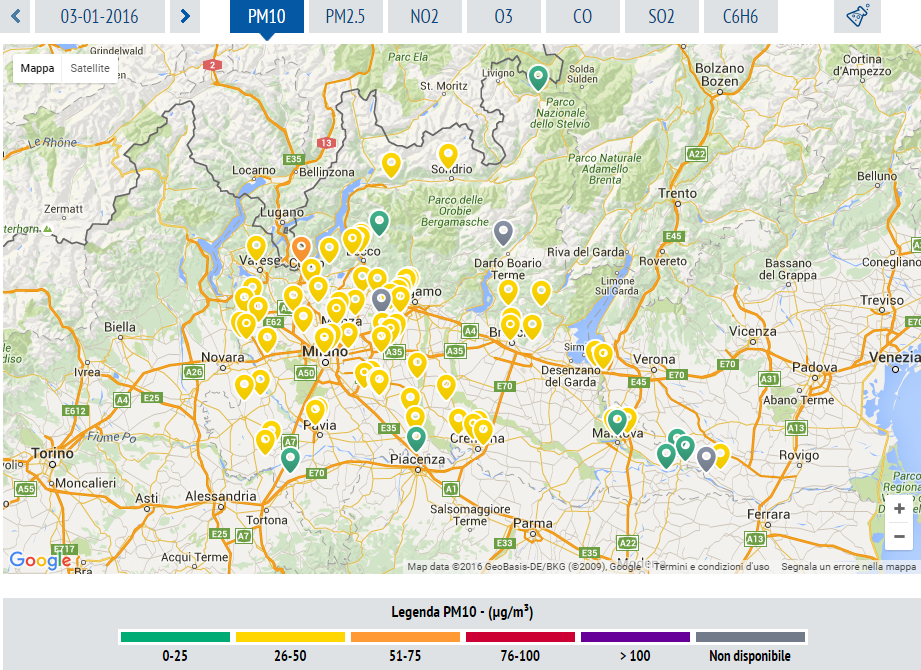The width and height of the screenshot is (921, 670).
Task: Switch map to Satellite view
Action: pyautogui.click(x=90, y=68)
